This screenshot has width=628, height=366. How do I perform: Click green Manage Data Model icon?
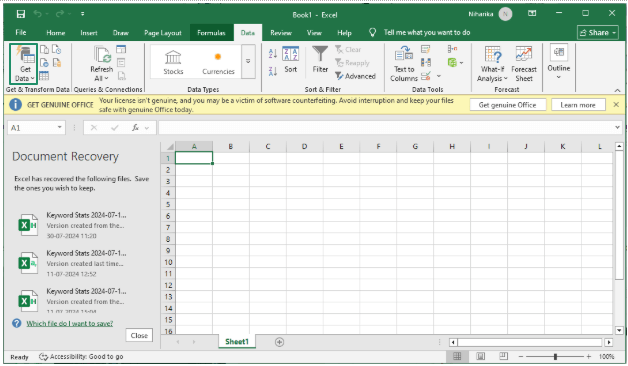pyautogui.click(x=452, y=62)
